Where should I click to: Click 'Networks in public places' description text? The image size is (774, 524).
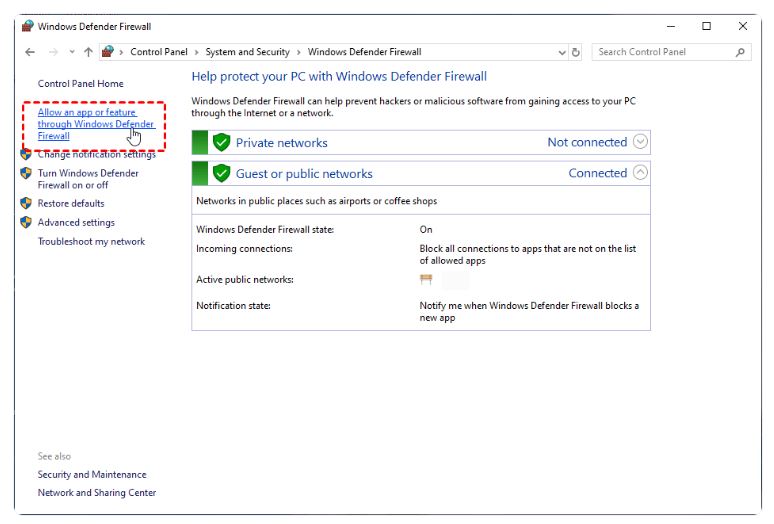click(316, 201)
